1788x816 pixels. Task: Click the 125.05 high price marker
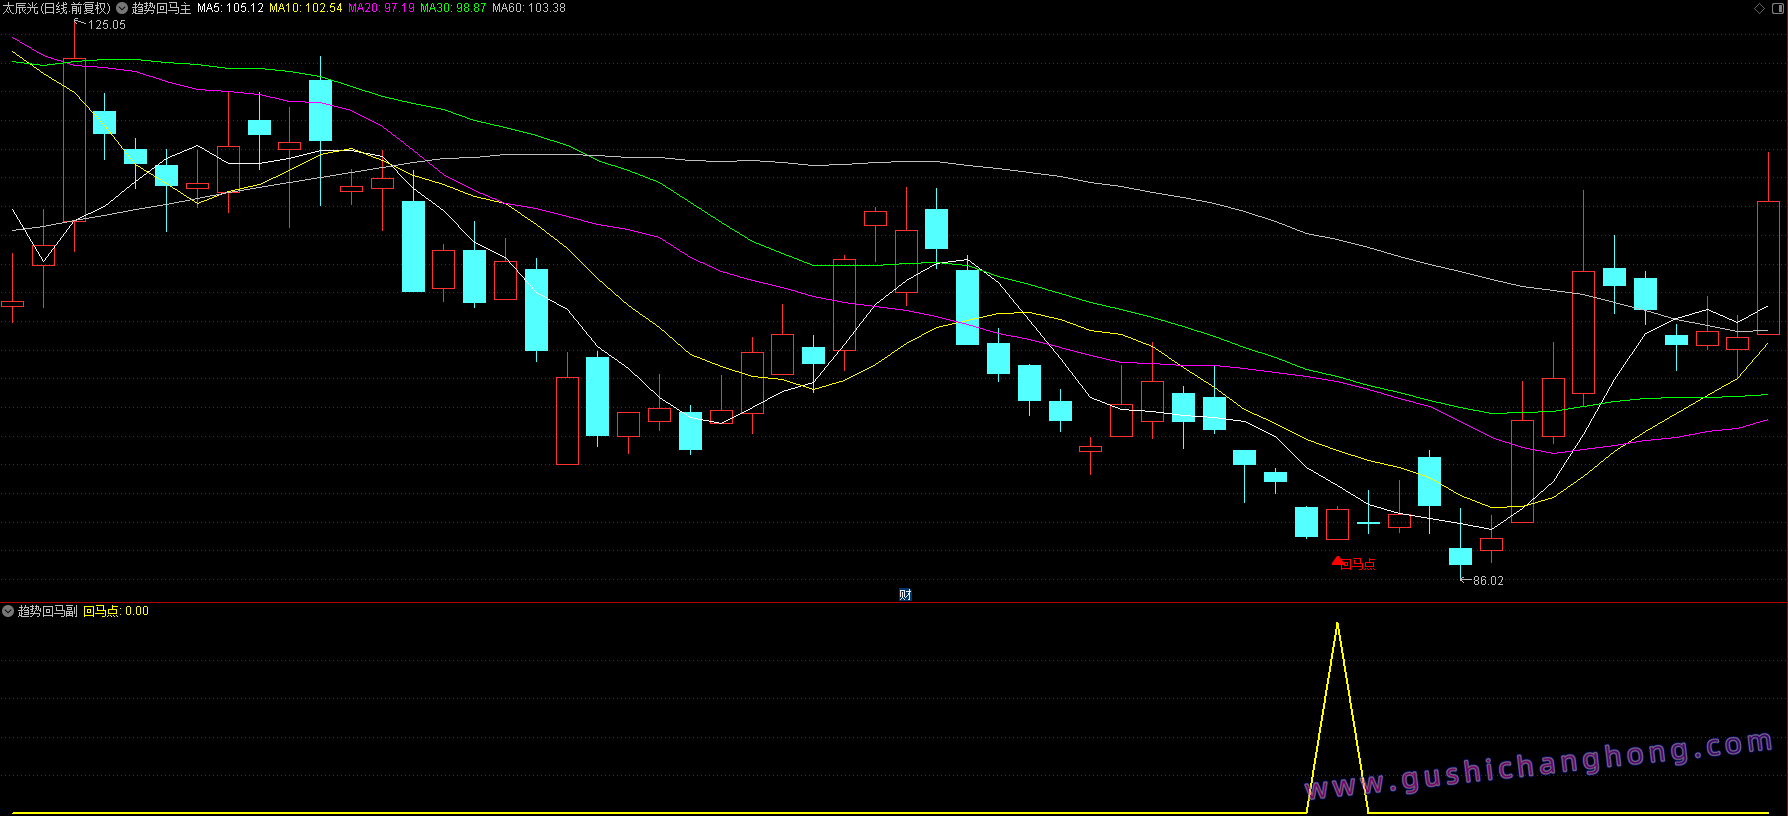(107, 25)
